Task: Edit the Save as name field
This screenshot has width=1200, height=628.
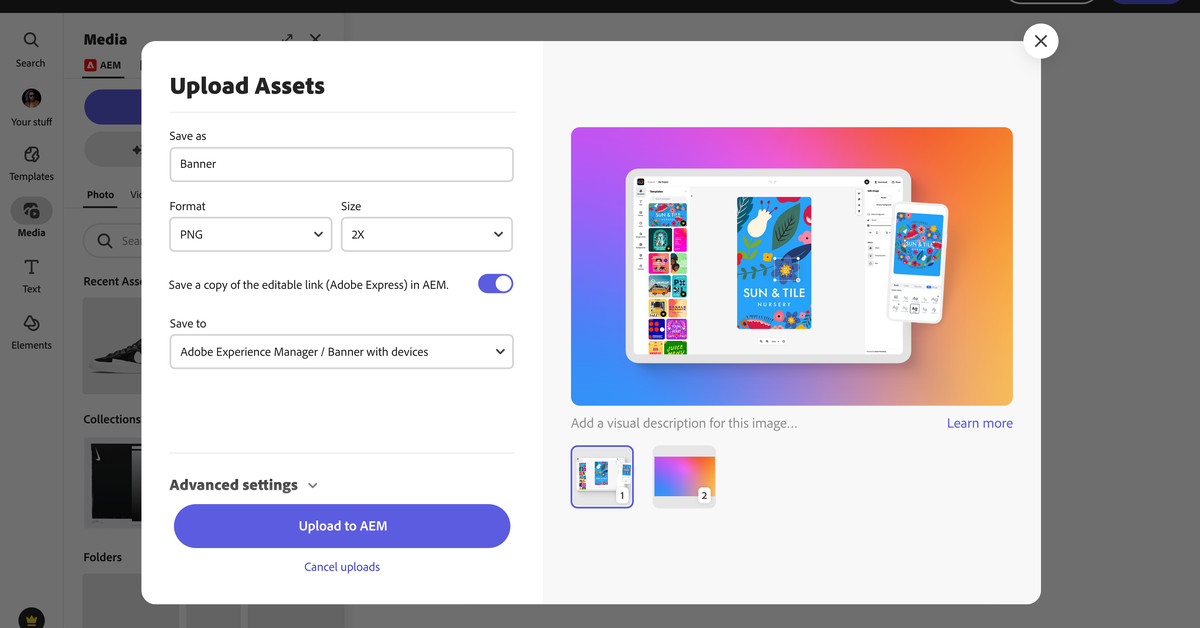Action: [342, 164]
